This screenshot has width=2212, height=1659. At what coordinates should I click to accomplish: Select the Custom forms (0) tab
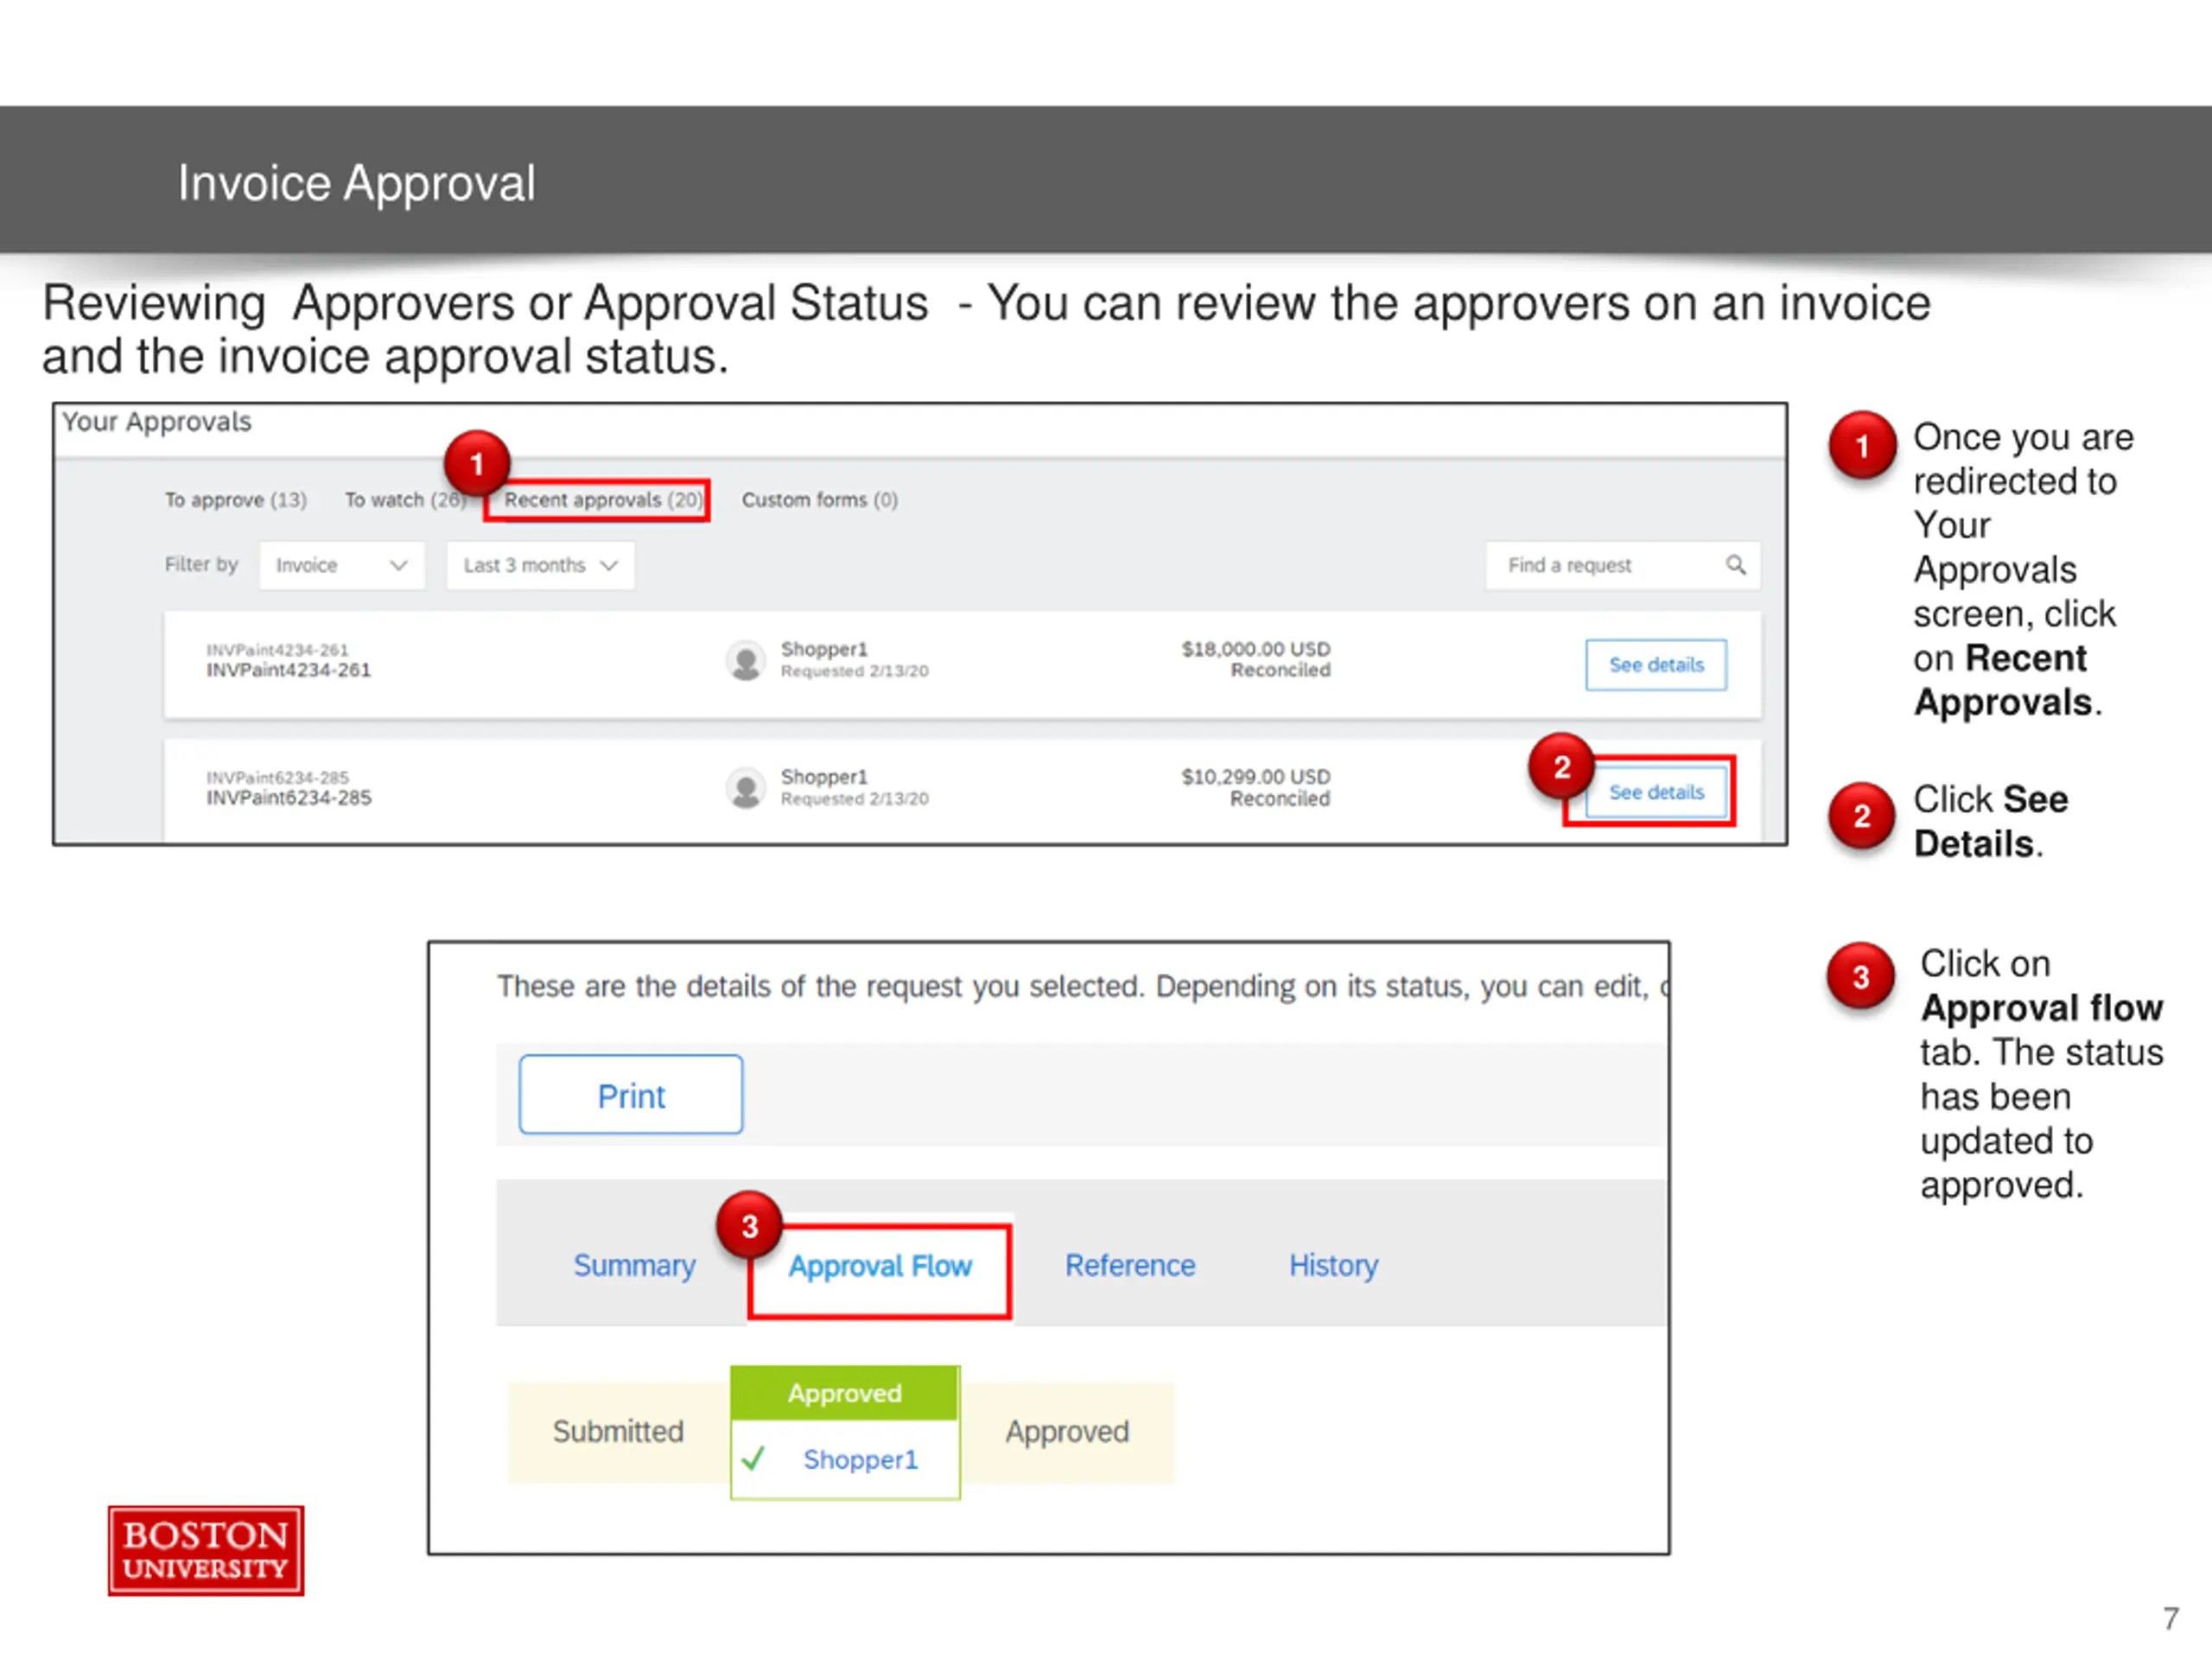820,499
